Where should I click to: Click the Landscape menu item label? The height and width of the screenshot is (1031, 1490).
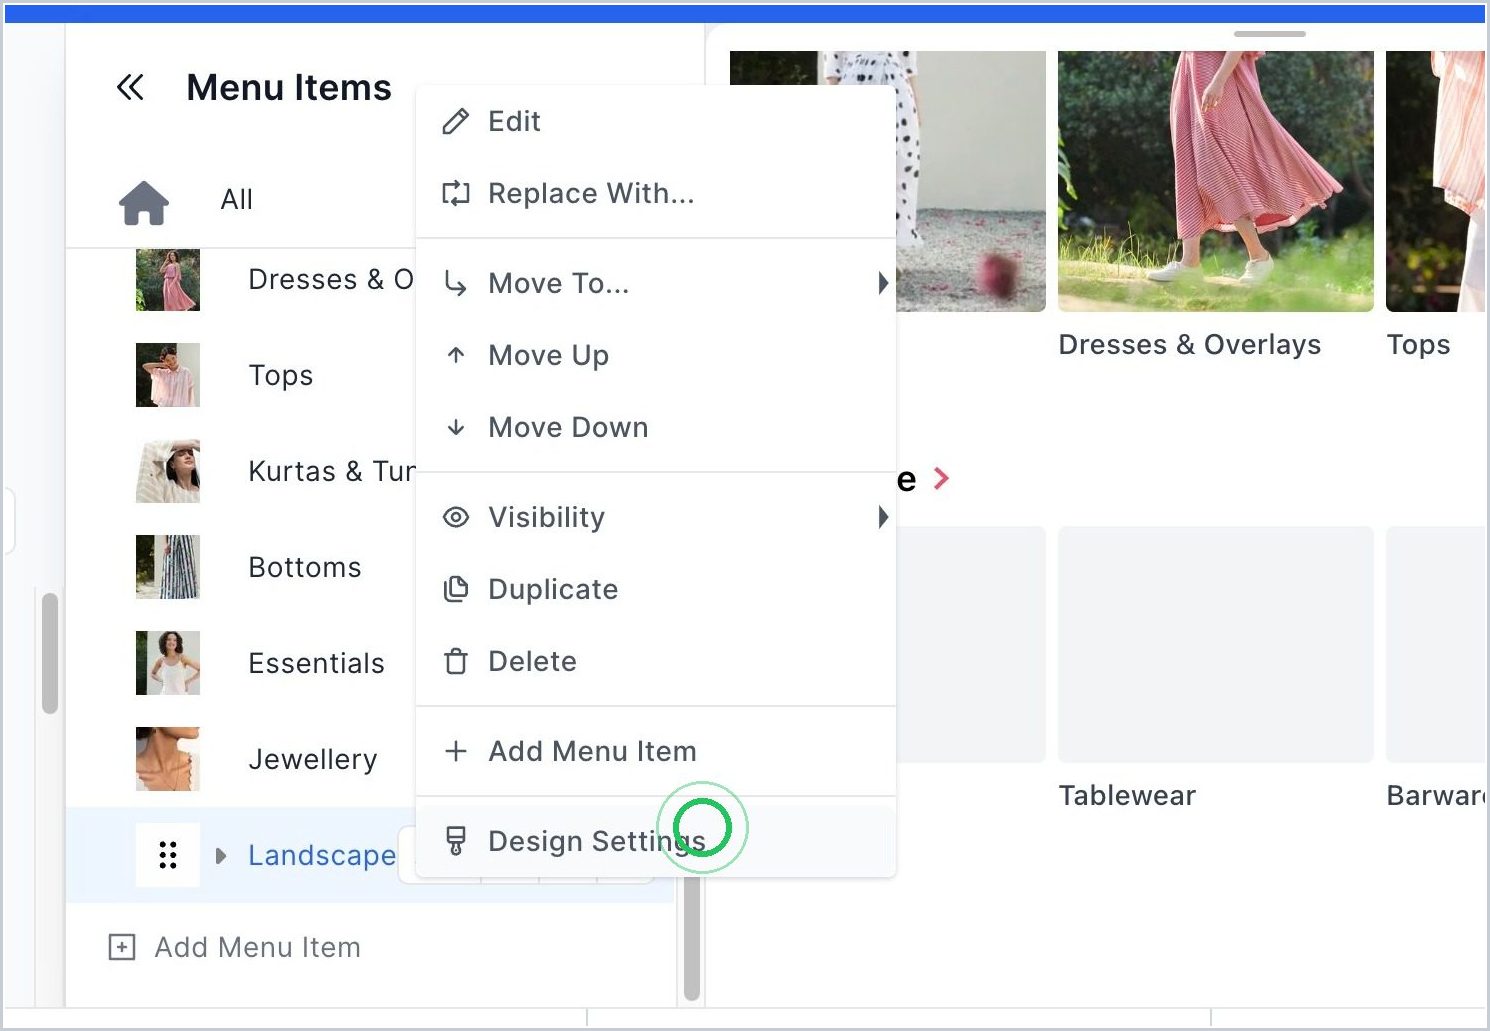(x=322, y=855)
